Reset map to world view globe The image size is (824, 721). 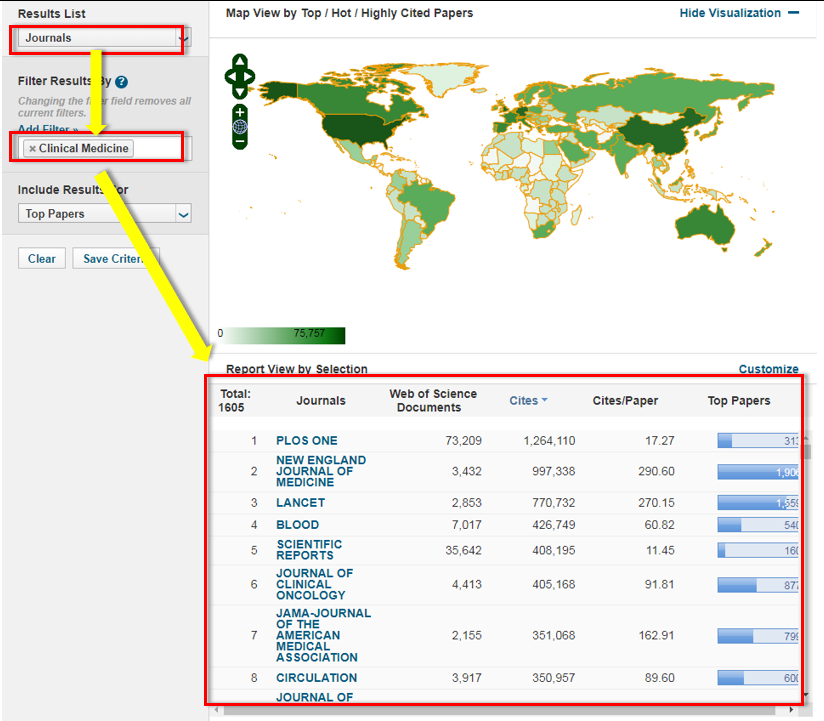[240, 127]
